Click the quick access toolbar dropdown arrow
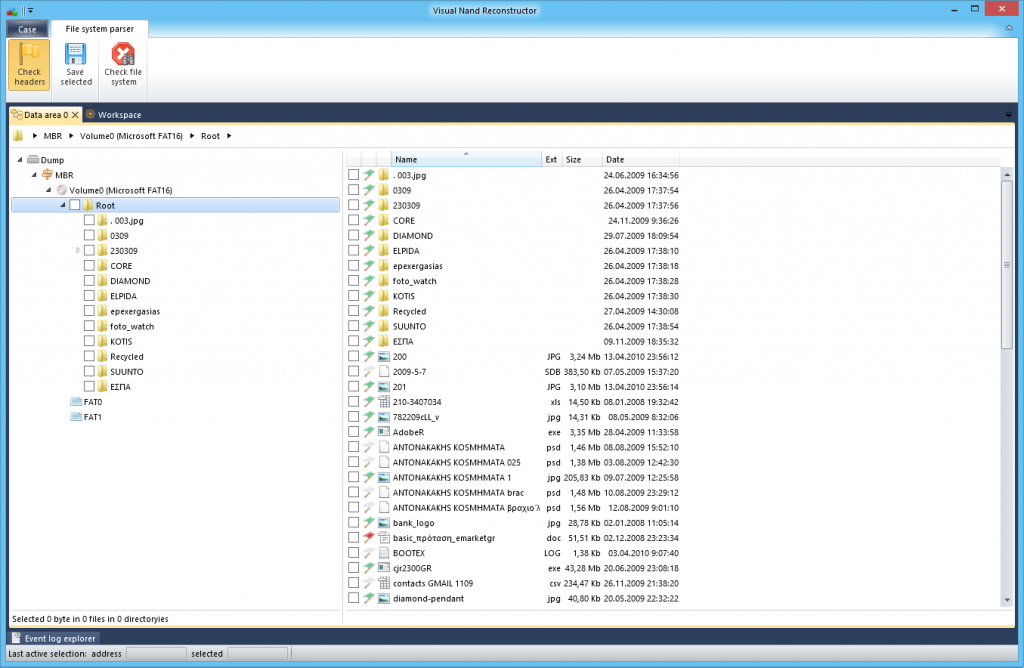 (31, 10)
